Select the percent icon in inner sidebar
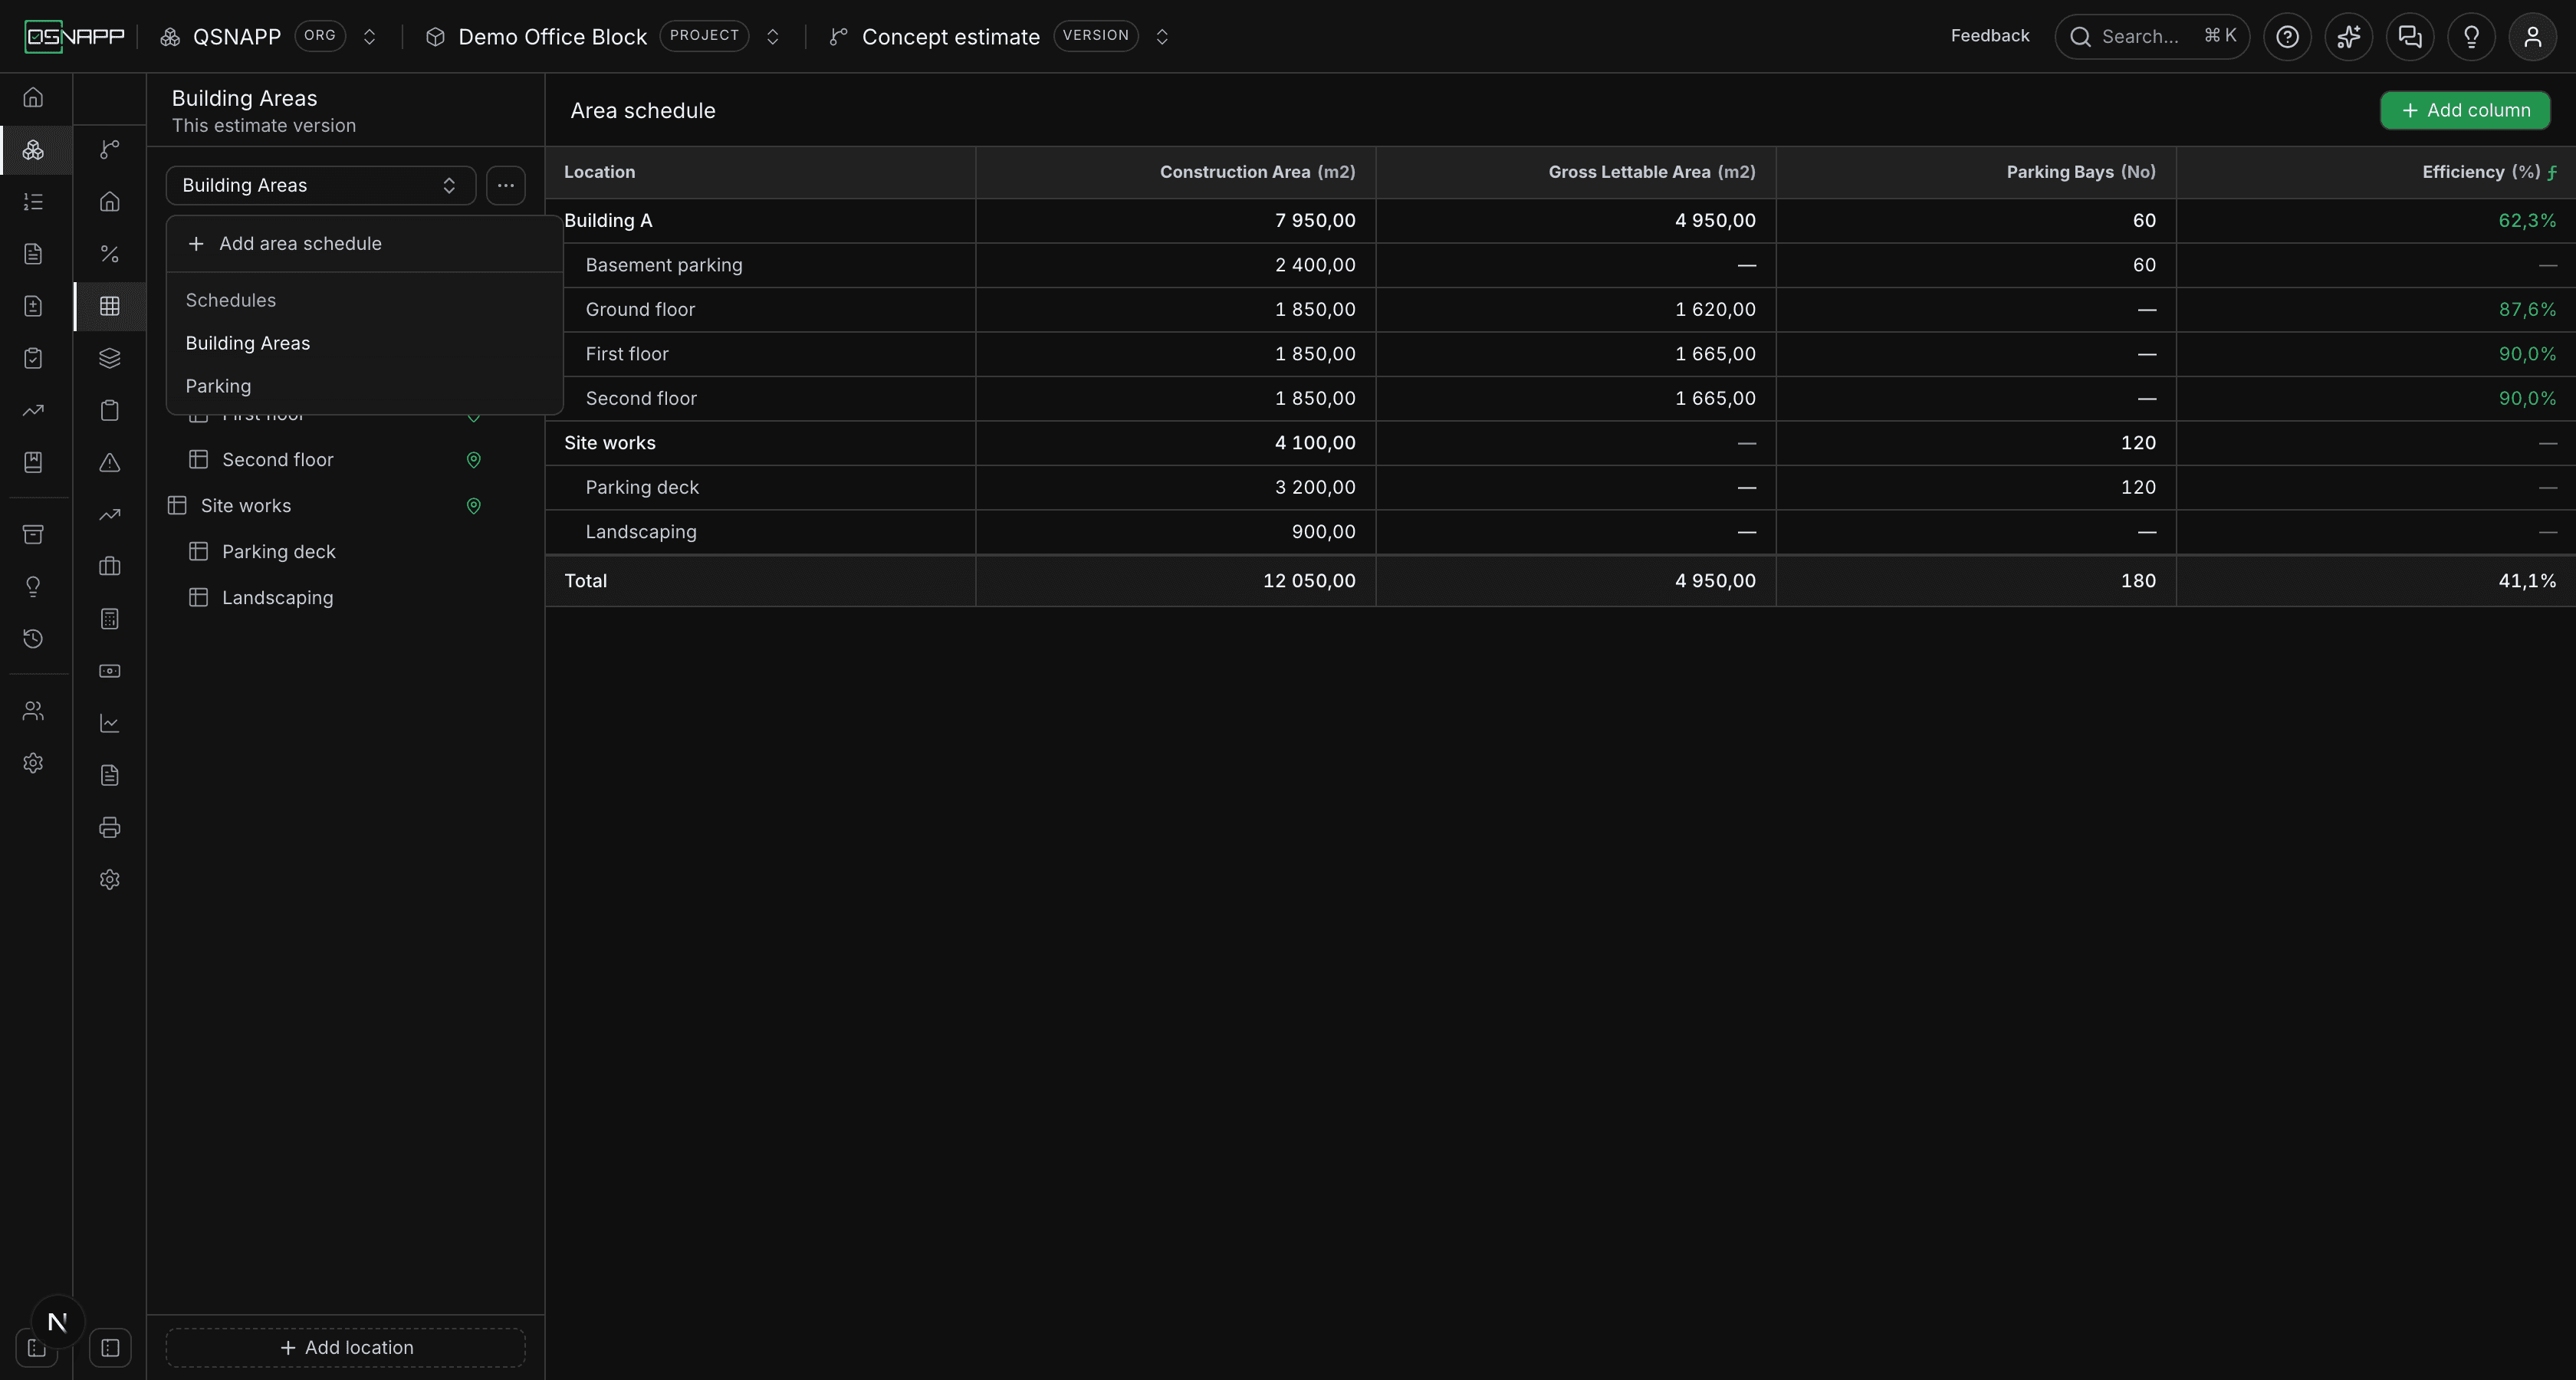 click(x=110, y=254)
